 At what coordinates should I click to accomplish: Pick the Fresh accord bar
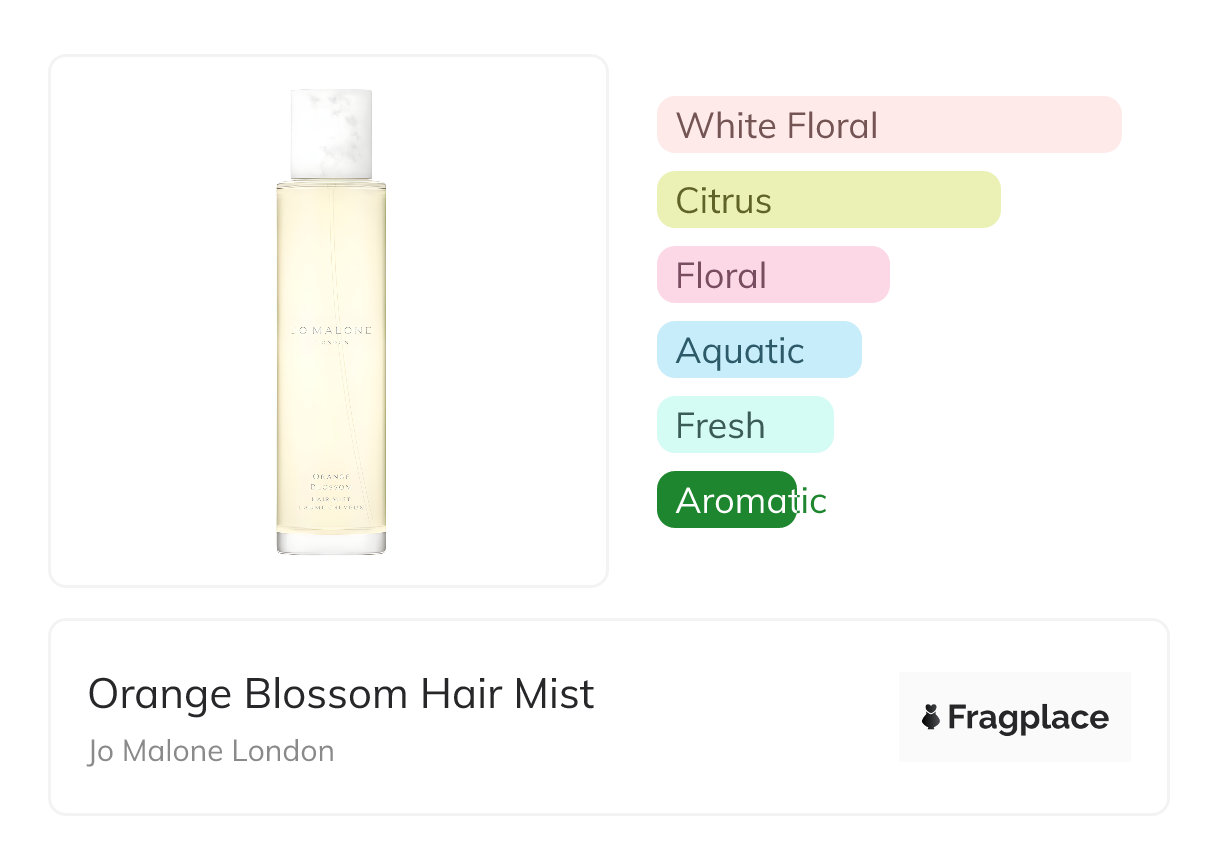tap(744, 425)
